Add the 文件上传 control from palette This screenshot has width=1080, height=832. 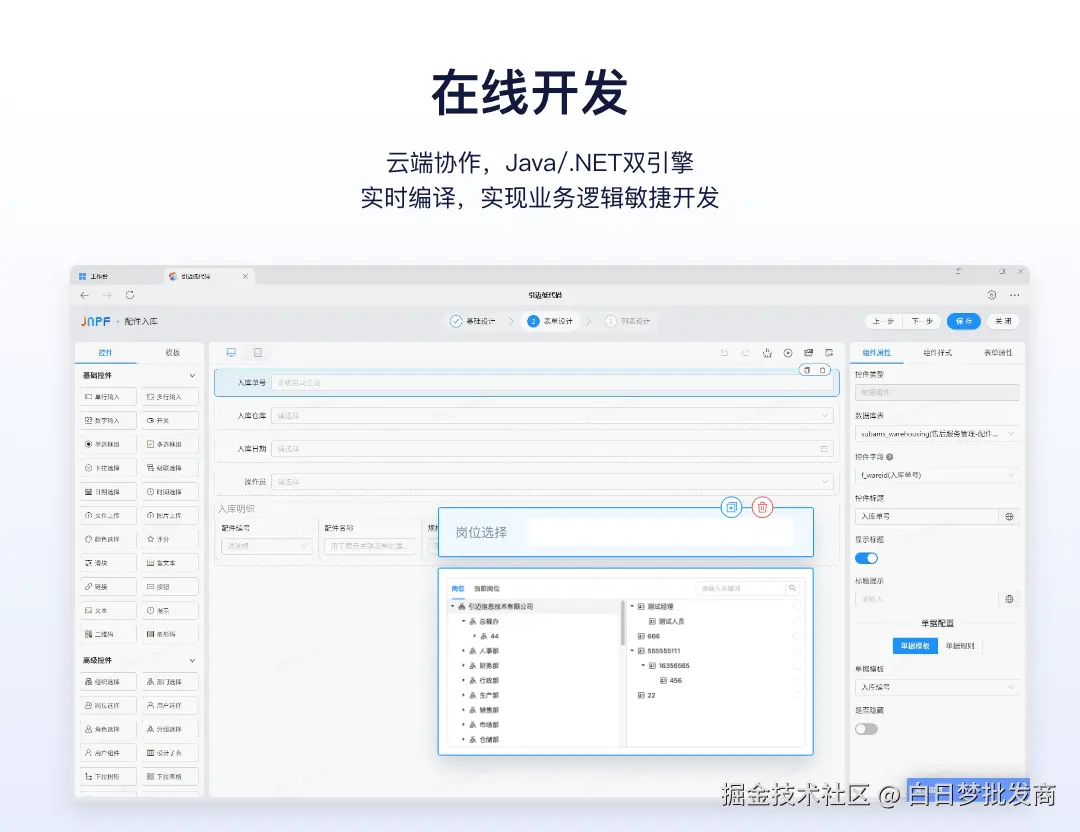(x=108, y=515)
